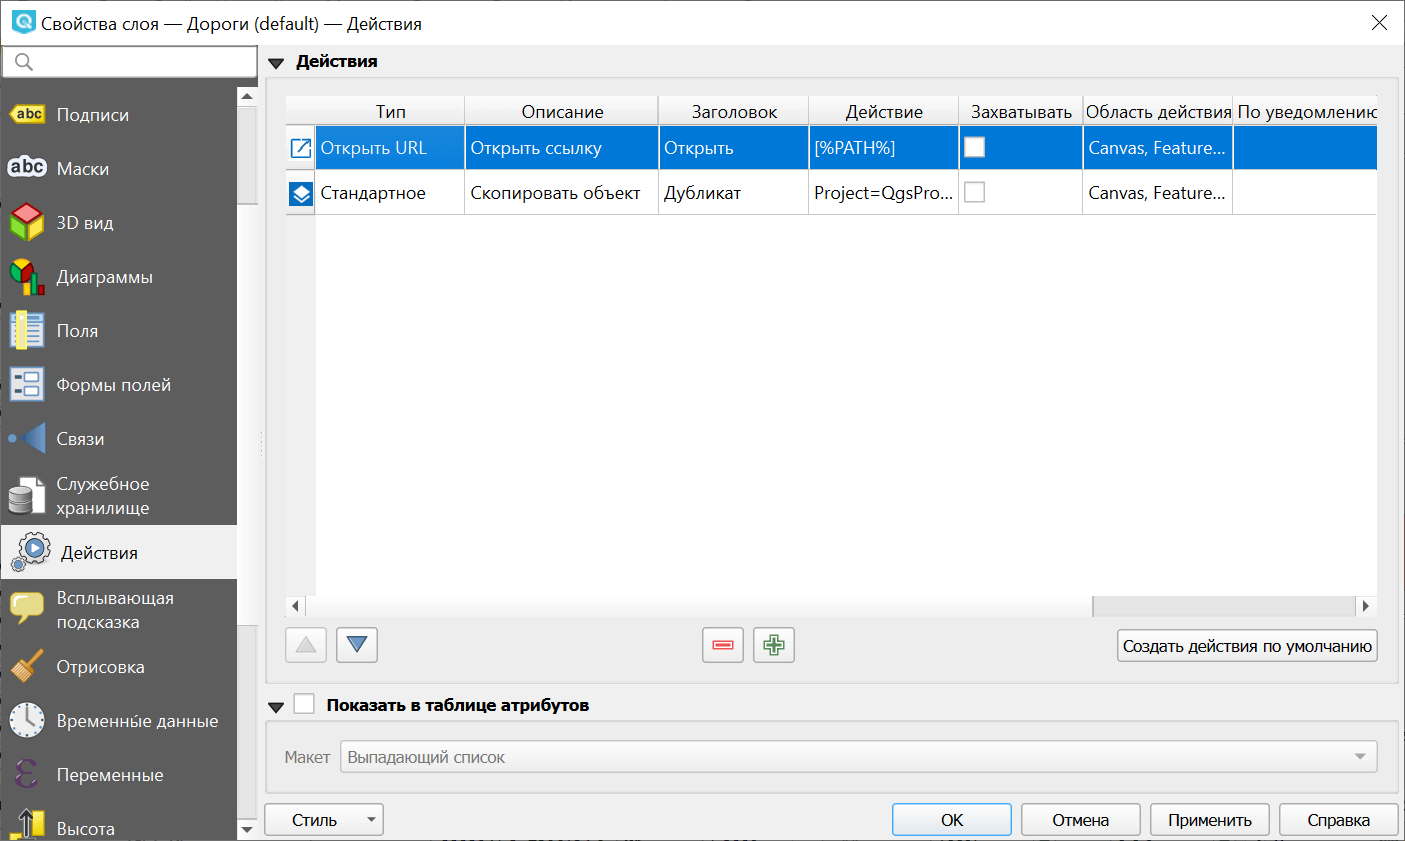Toggle Захватывать checkbox for Открыть URL row
The height and width of the screenshot is (841, 1405).
pyautogui.click(x=974, y=148)
